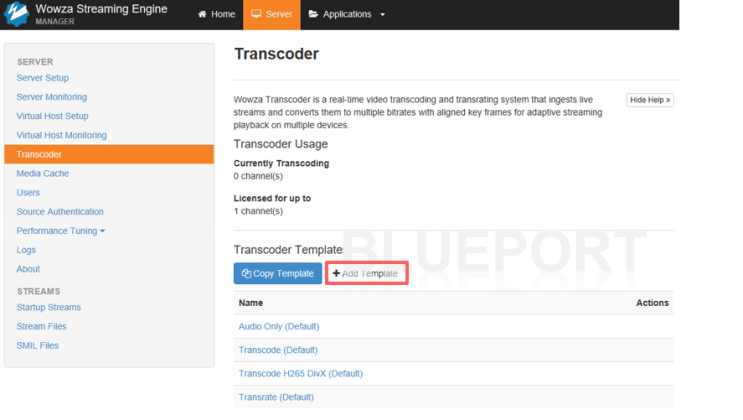
Task: Click the monitor icon beside Server
Action: pos(256,14)
